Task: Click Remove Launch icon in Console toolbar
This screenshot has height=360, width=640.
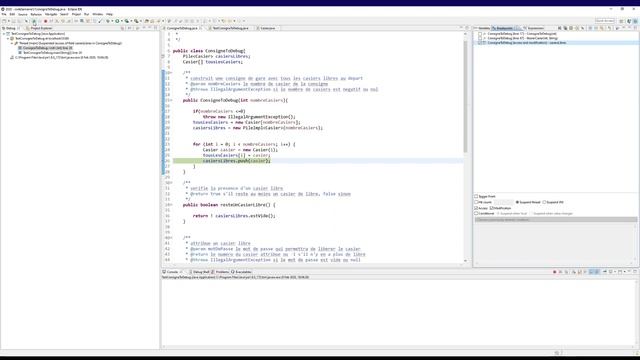Action: (x=560, y=272)
